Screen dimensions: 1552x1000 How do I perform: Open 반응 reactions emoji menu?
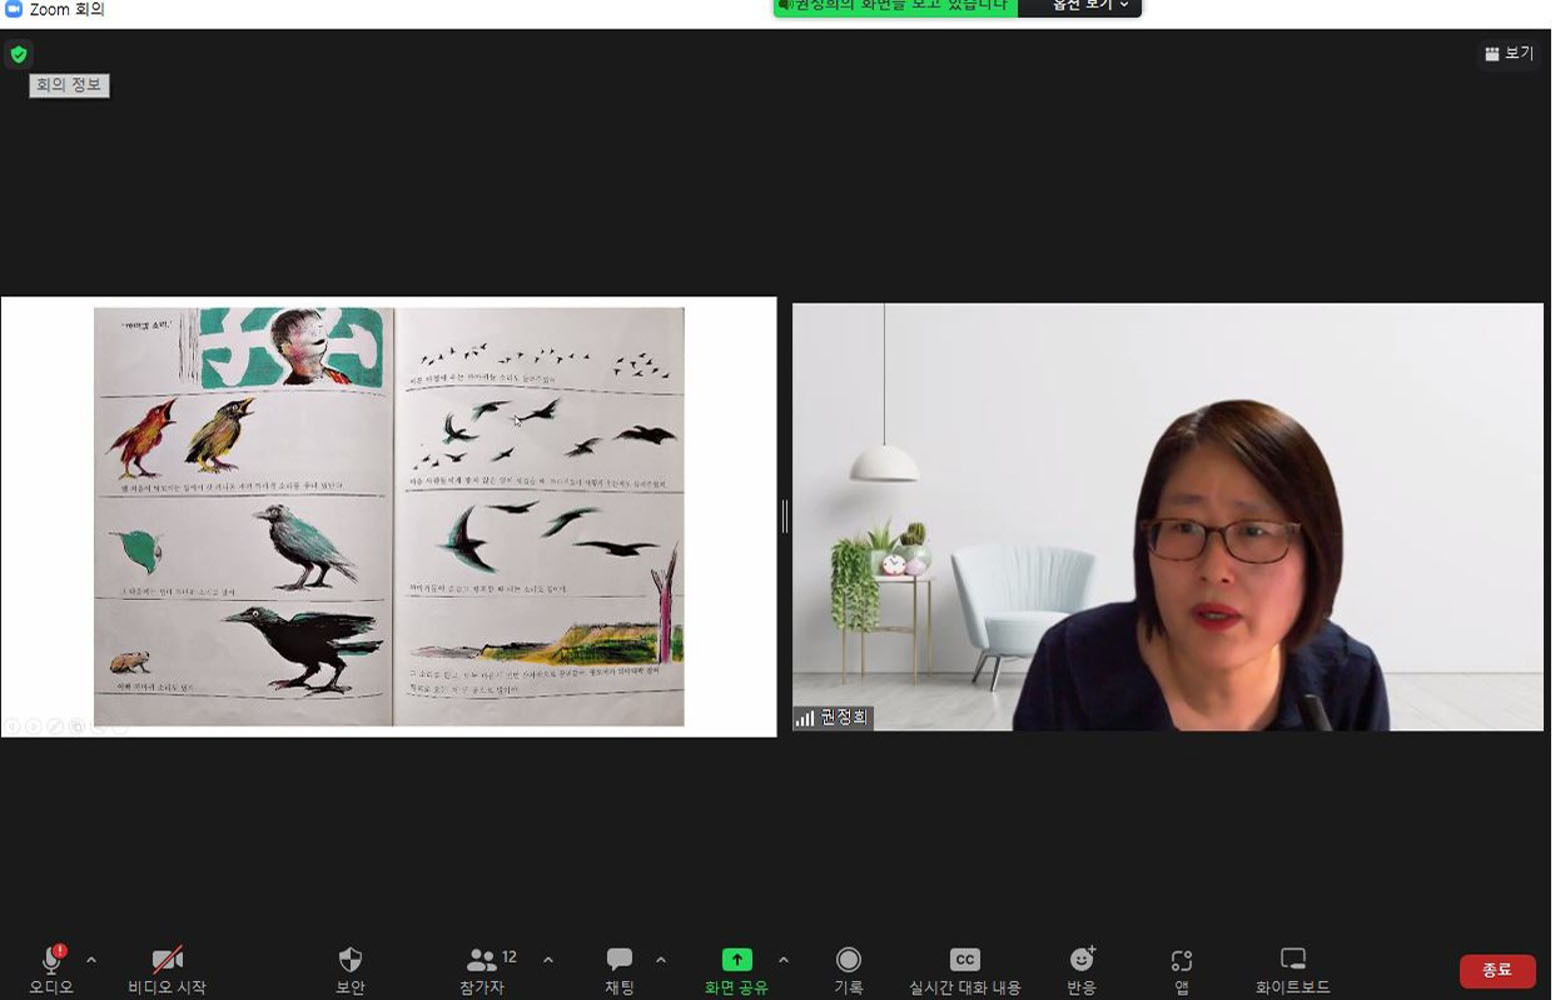(x=1081, y=969)
